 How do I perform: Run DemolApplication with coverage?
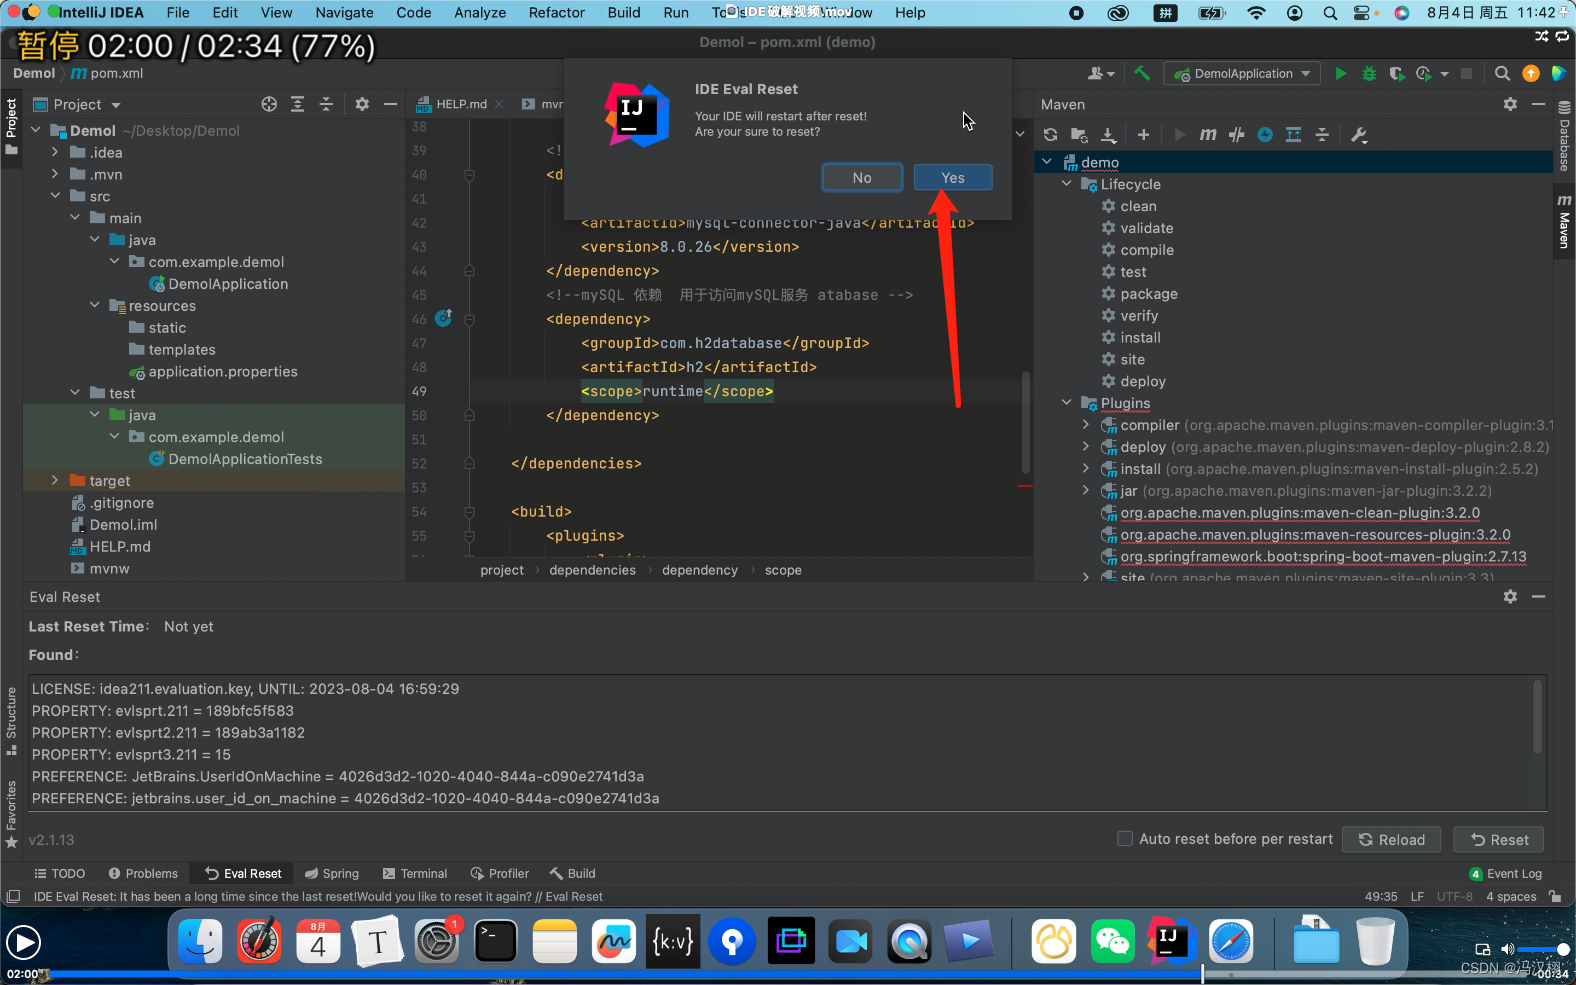coord(1397,73)
